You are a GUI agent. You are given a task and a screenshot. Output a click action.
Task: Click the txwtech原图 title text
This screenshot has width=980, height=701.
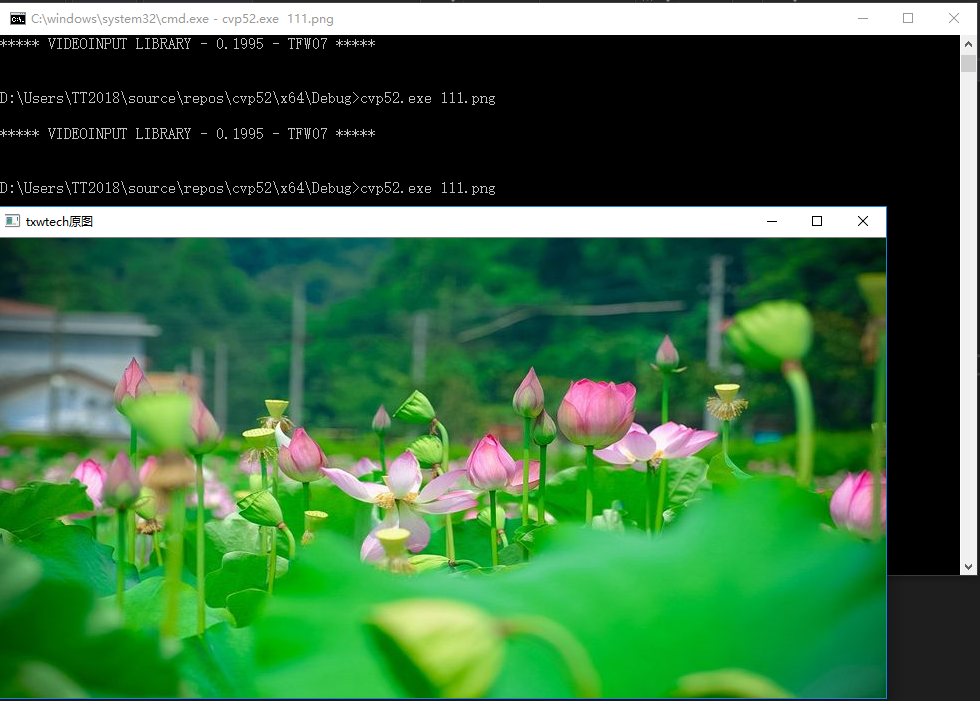pyautogui.click(x=59, y=221)
